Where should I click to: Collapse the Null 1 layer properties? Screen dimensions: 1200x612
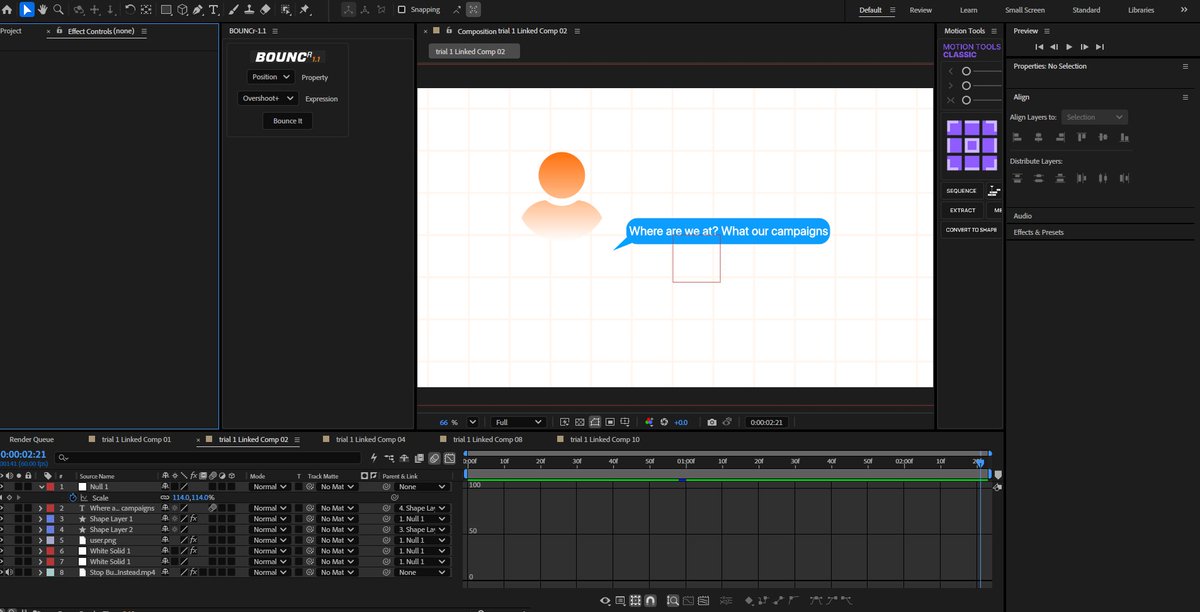41,486
